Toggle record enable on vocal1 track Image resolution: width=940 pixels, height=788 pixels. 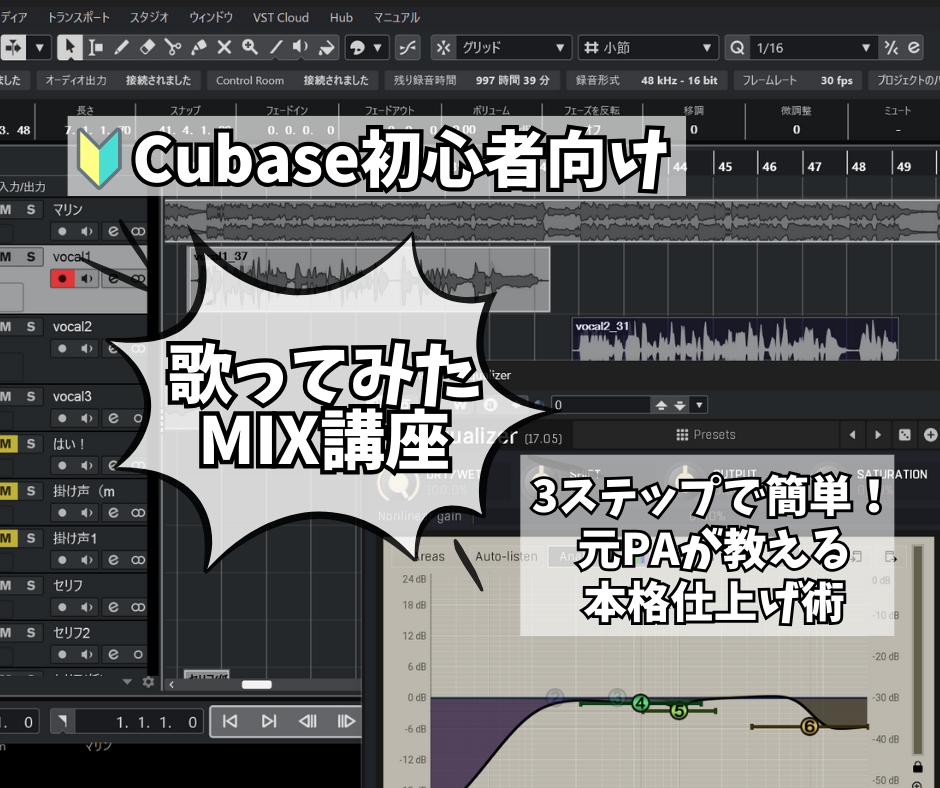[x=62, y=278]
